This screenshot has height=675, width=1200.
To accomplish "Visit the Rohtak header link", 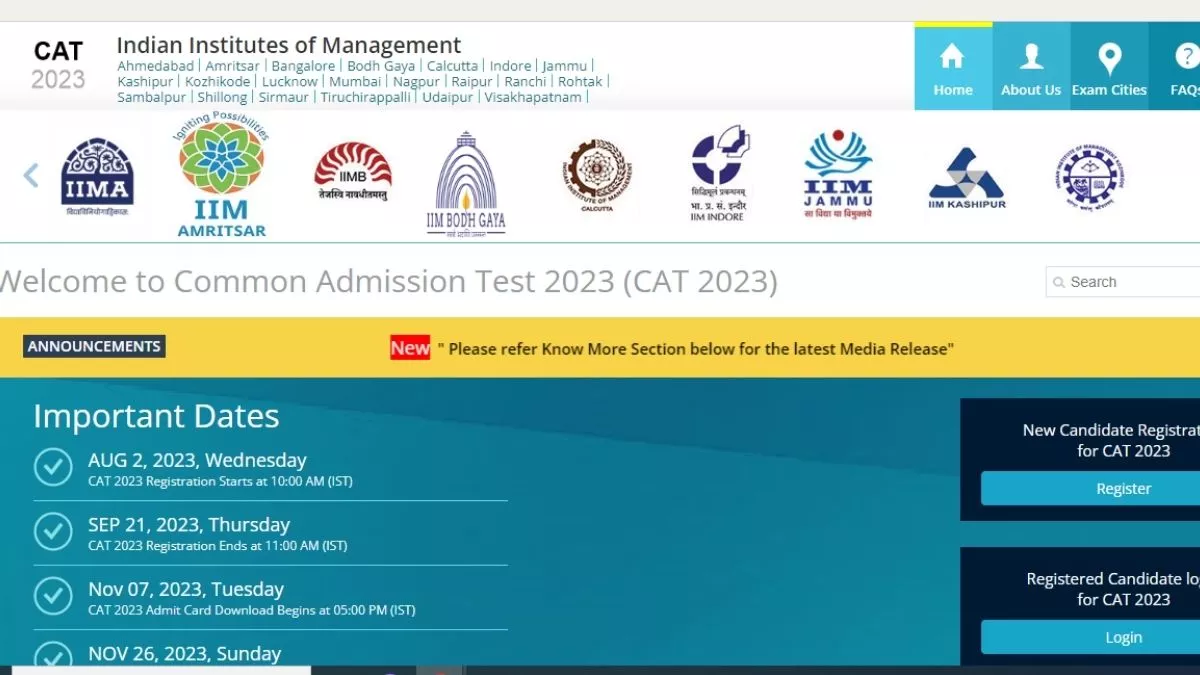I will [x=580, y=82].
